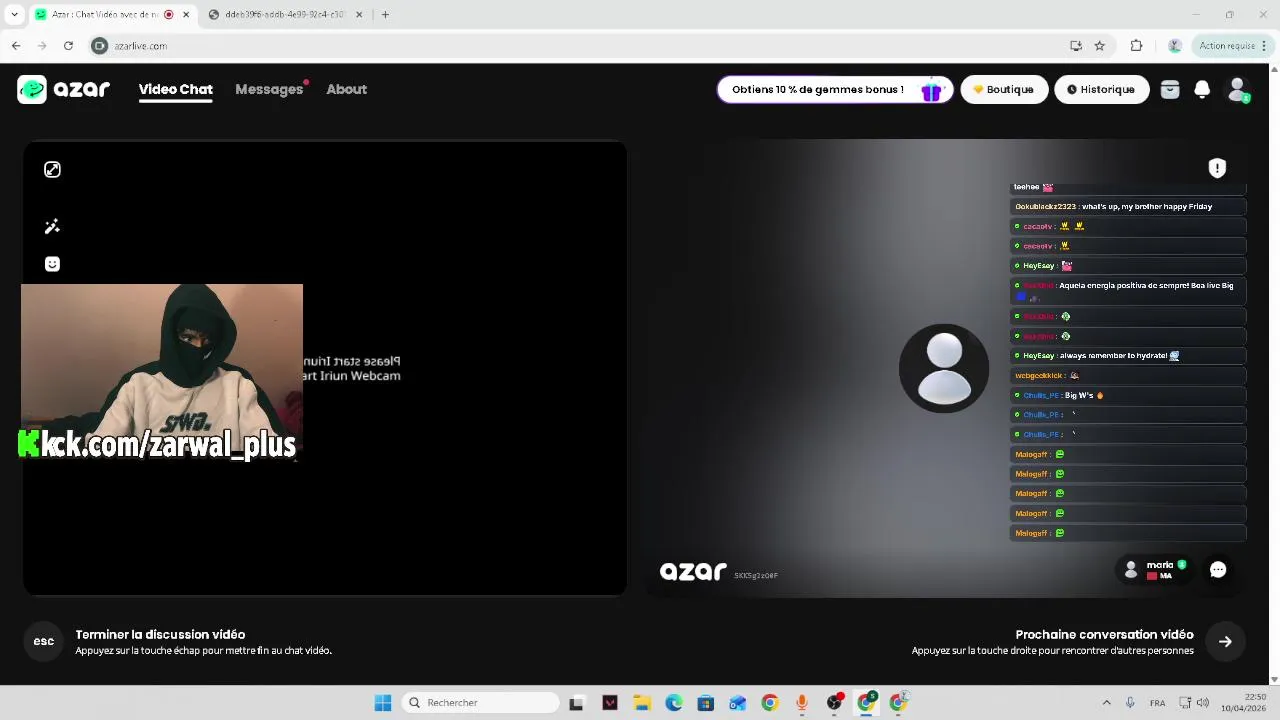Click the remote user's placeholder avatar

pyautogui.click(x=944, y=368)
